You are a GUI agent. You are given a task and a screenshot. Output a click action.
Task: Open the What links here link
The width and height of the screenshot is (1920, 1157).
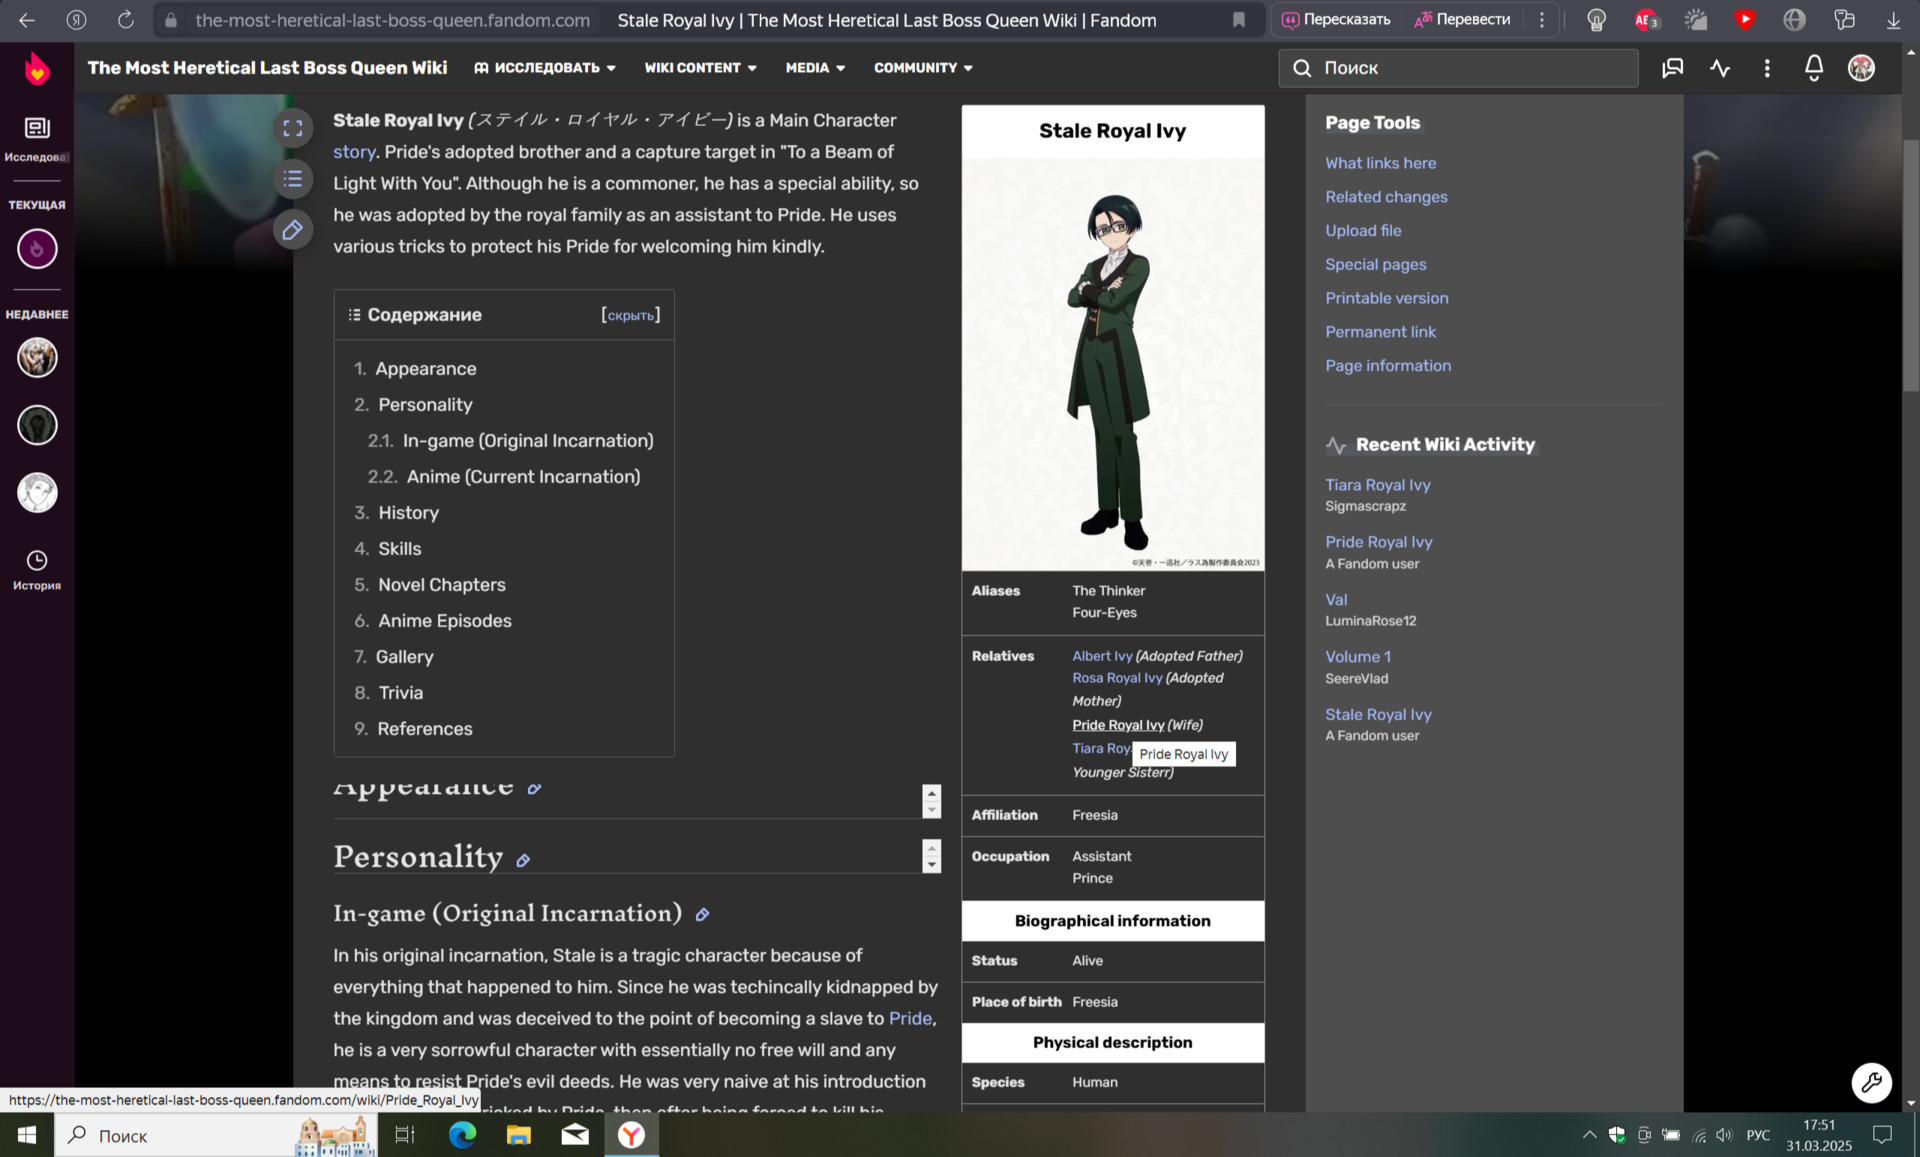point(1380,163)
